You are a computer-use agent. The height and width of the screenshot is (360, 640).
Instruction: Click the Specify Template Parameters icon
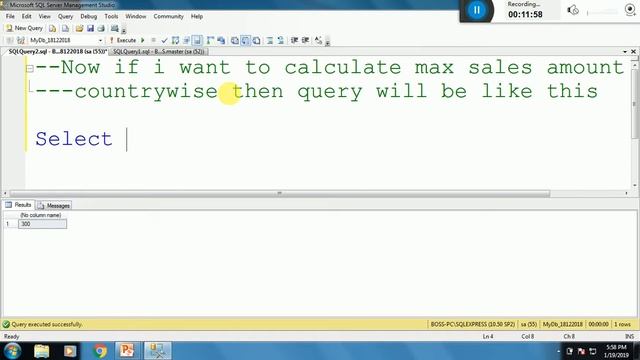click(318, 40)
